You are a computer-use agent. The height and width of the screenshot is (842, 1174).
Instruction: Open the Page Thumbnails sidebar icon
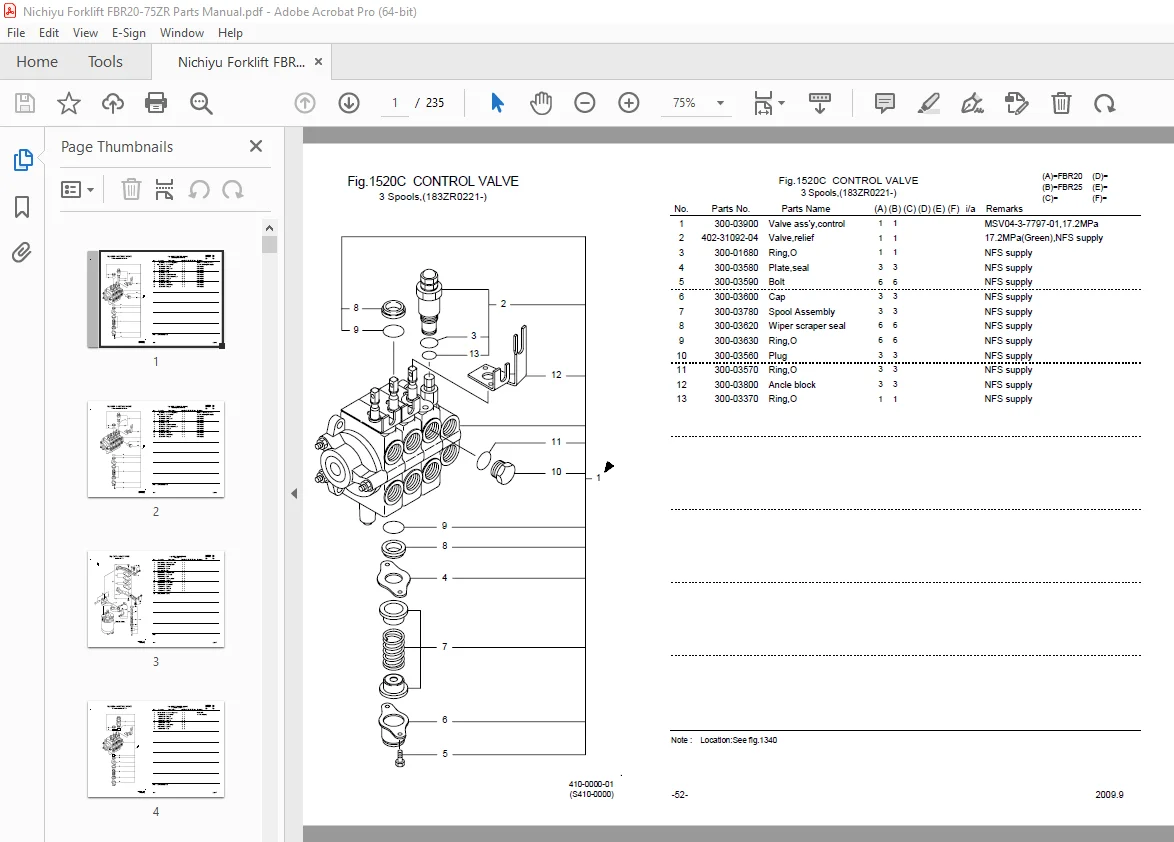(23, 159)
